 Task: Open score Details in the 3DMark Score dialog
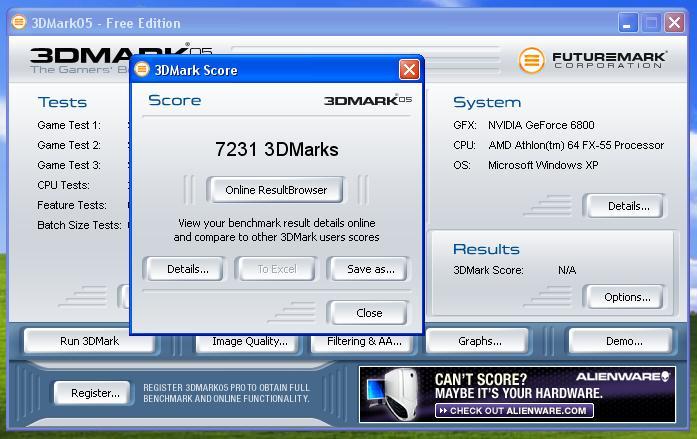(184, 269)
